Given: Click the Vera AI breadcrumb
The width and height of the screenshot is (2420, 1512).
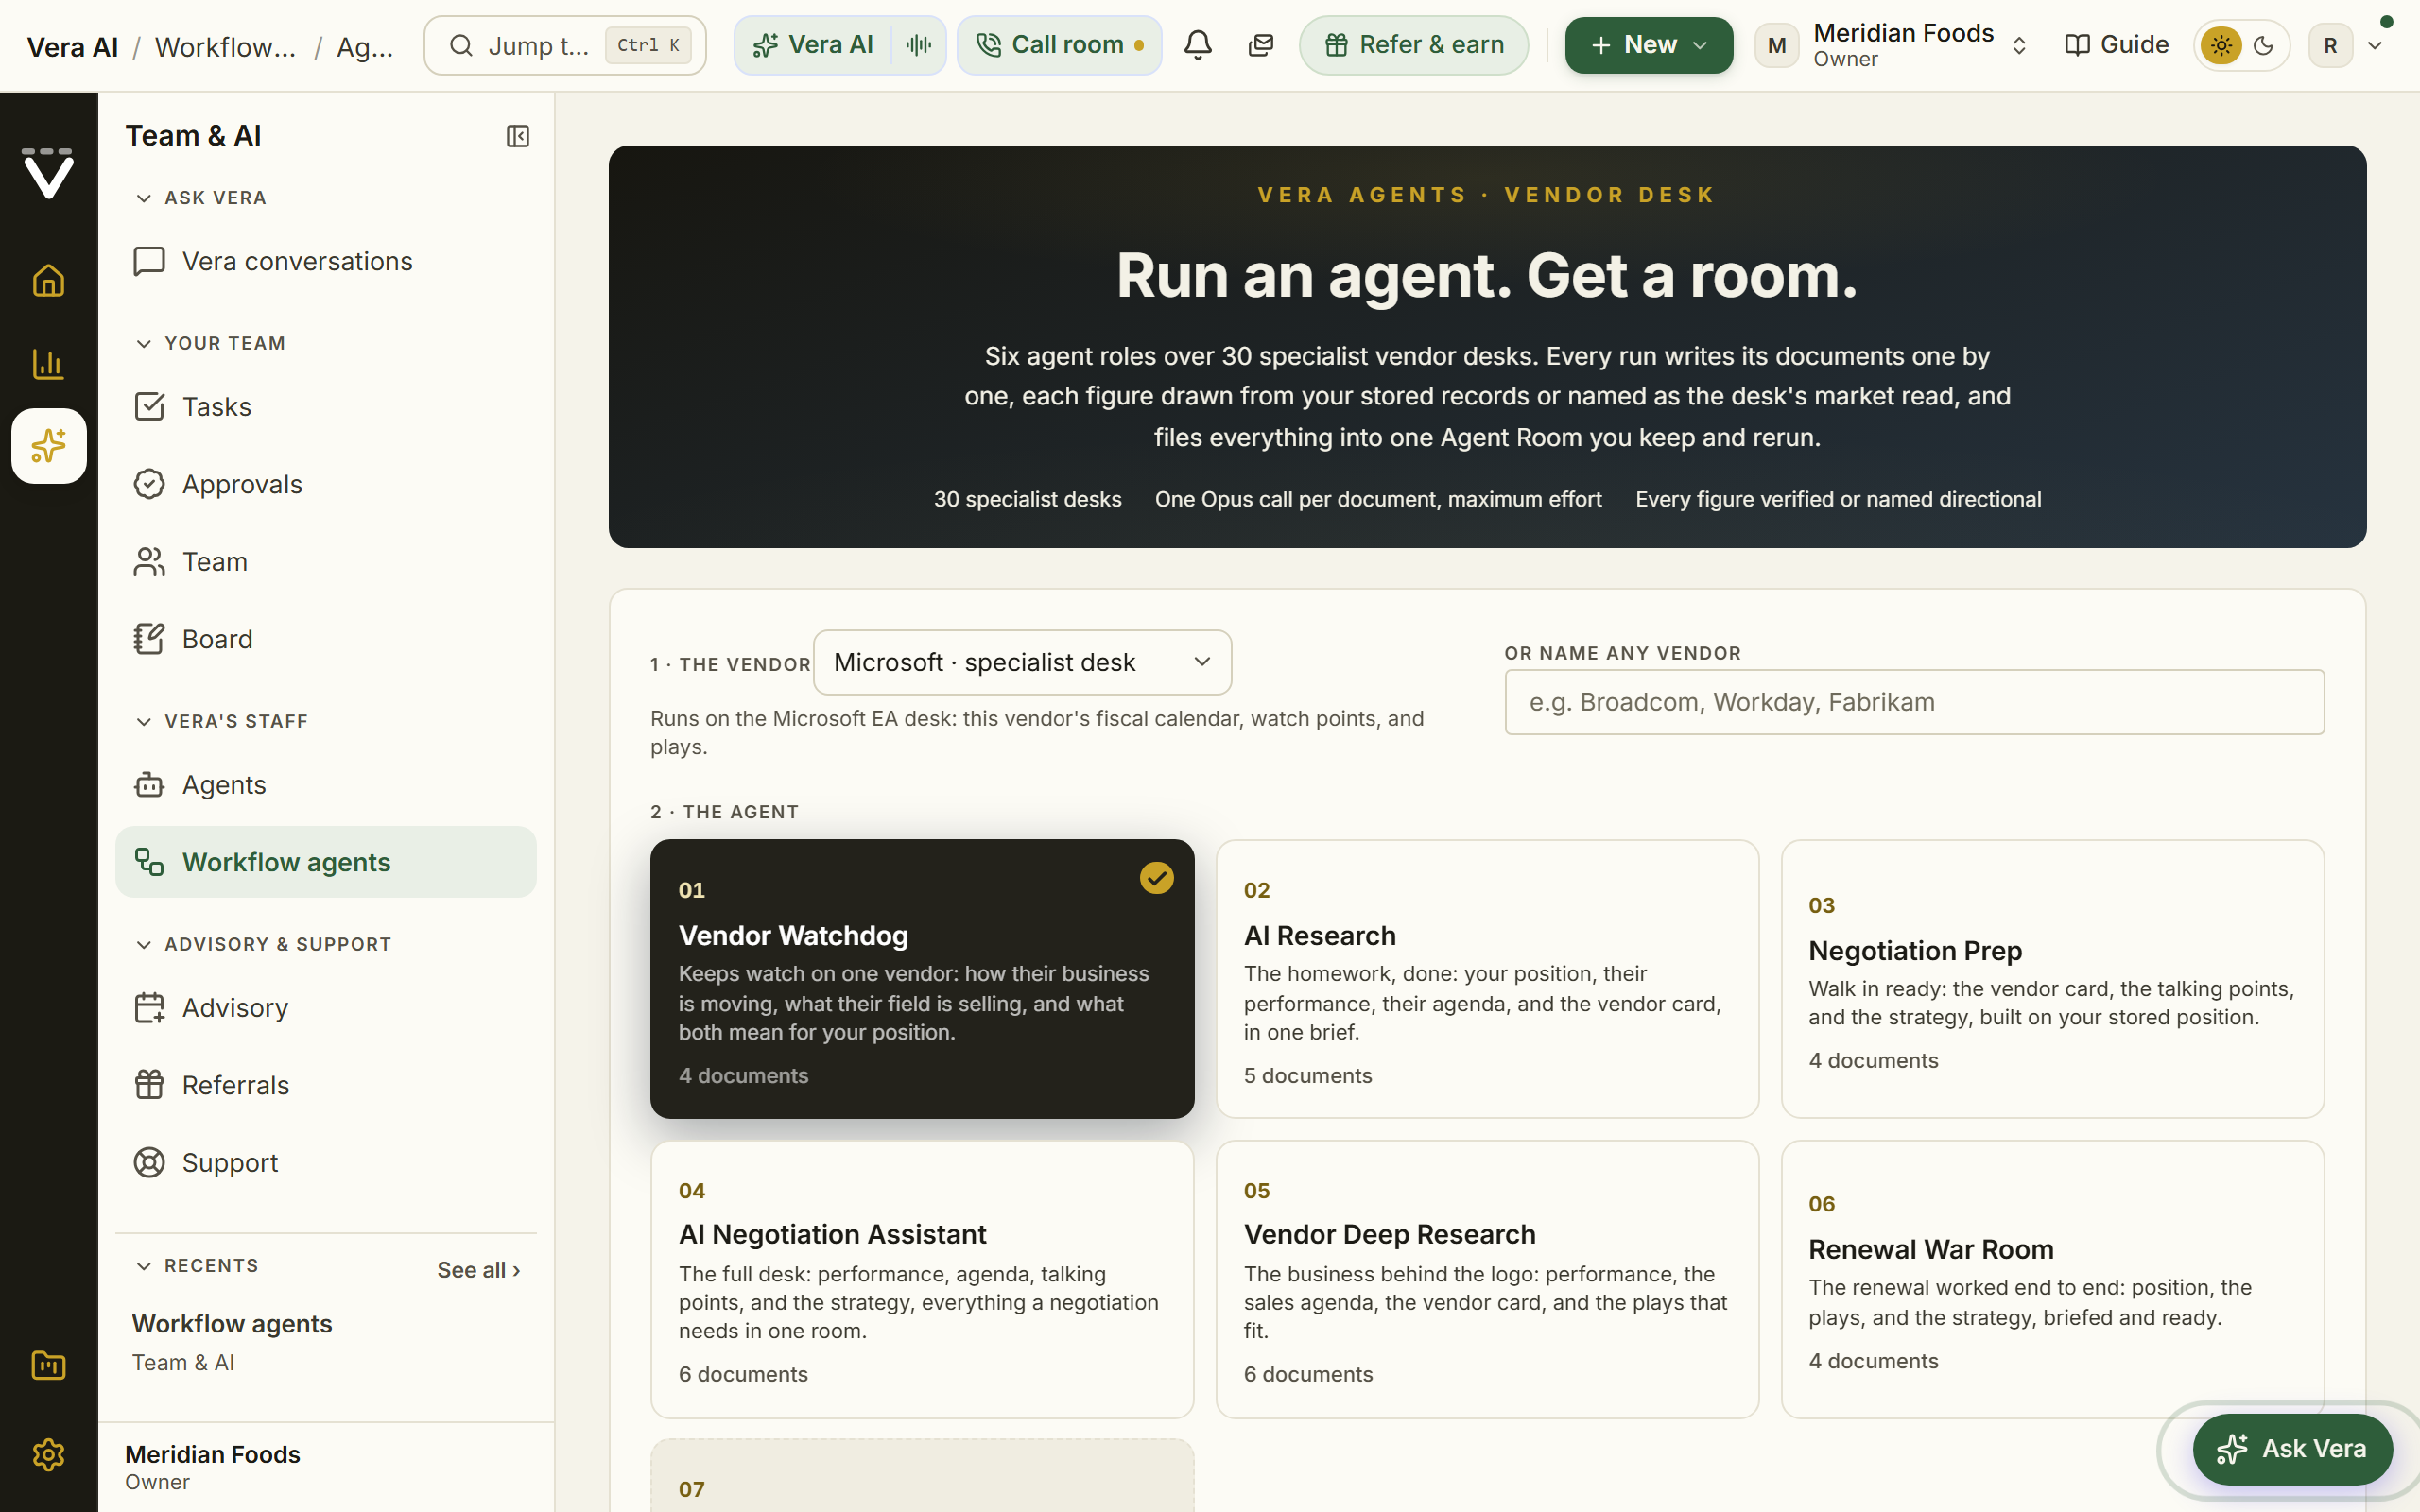Looking at the screenshot, I should point(72,47).
